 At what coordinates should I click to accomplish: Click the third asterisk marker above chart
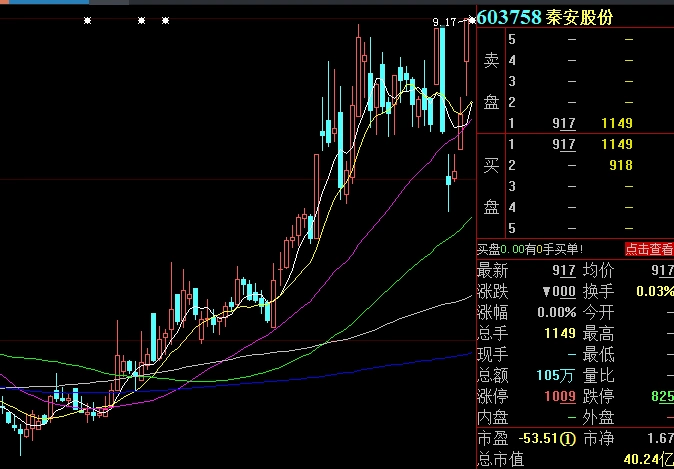pos(166,20)
